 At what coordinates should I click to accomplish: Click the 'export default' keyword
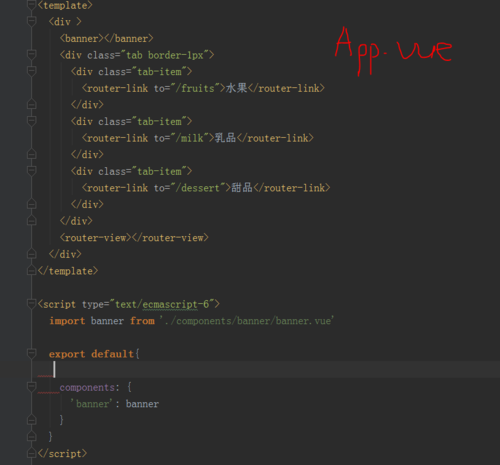(91, 354)
